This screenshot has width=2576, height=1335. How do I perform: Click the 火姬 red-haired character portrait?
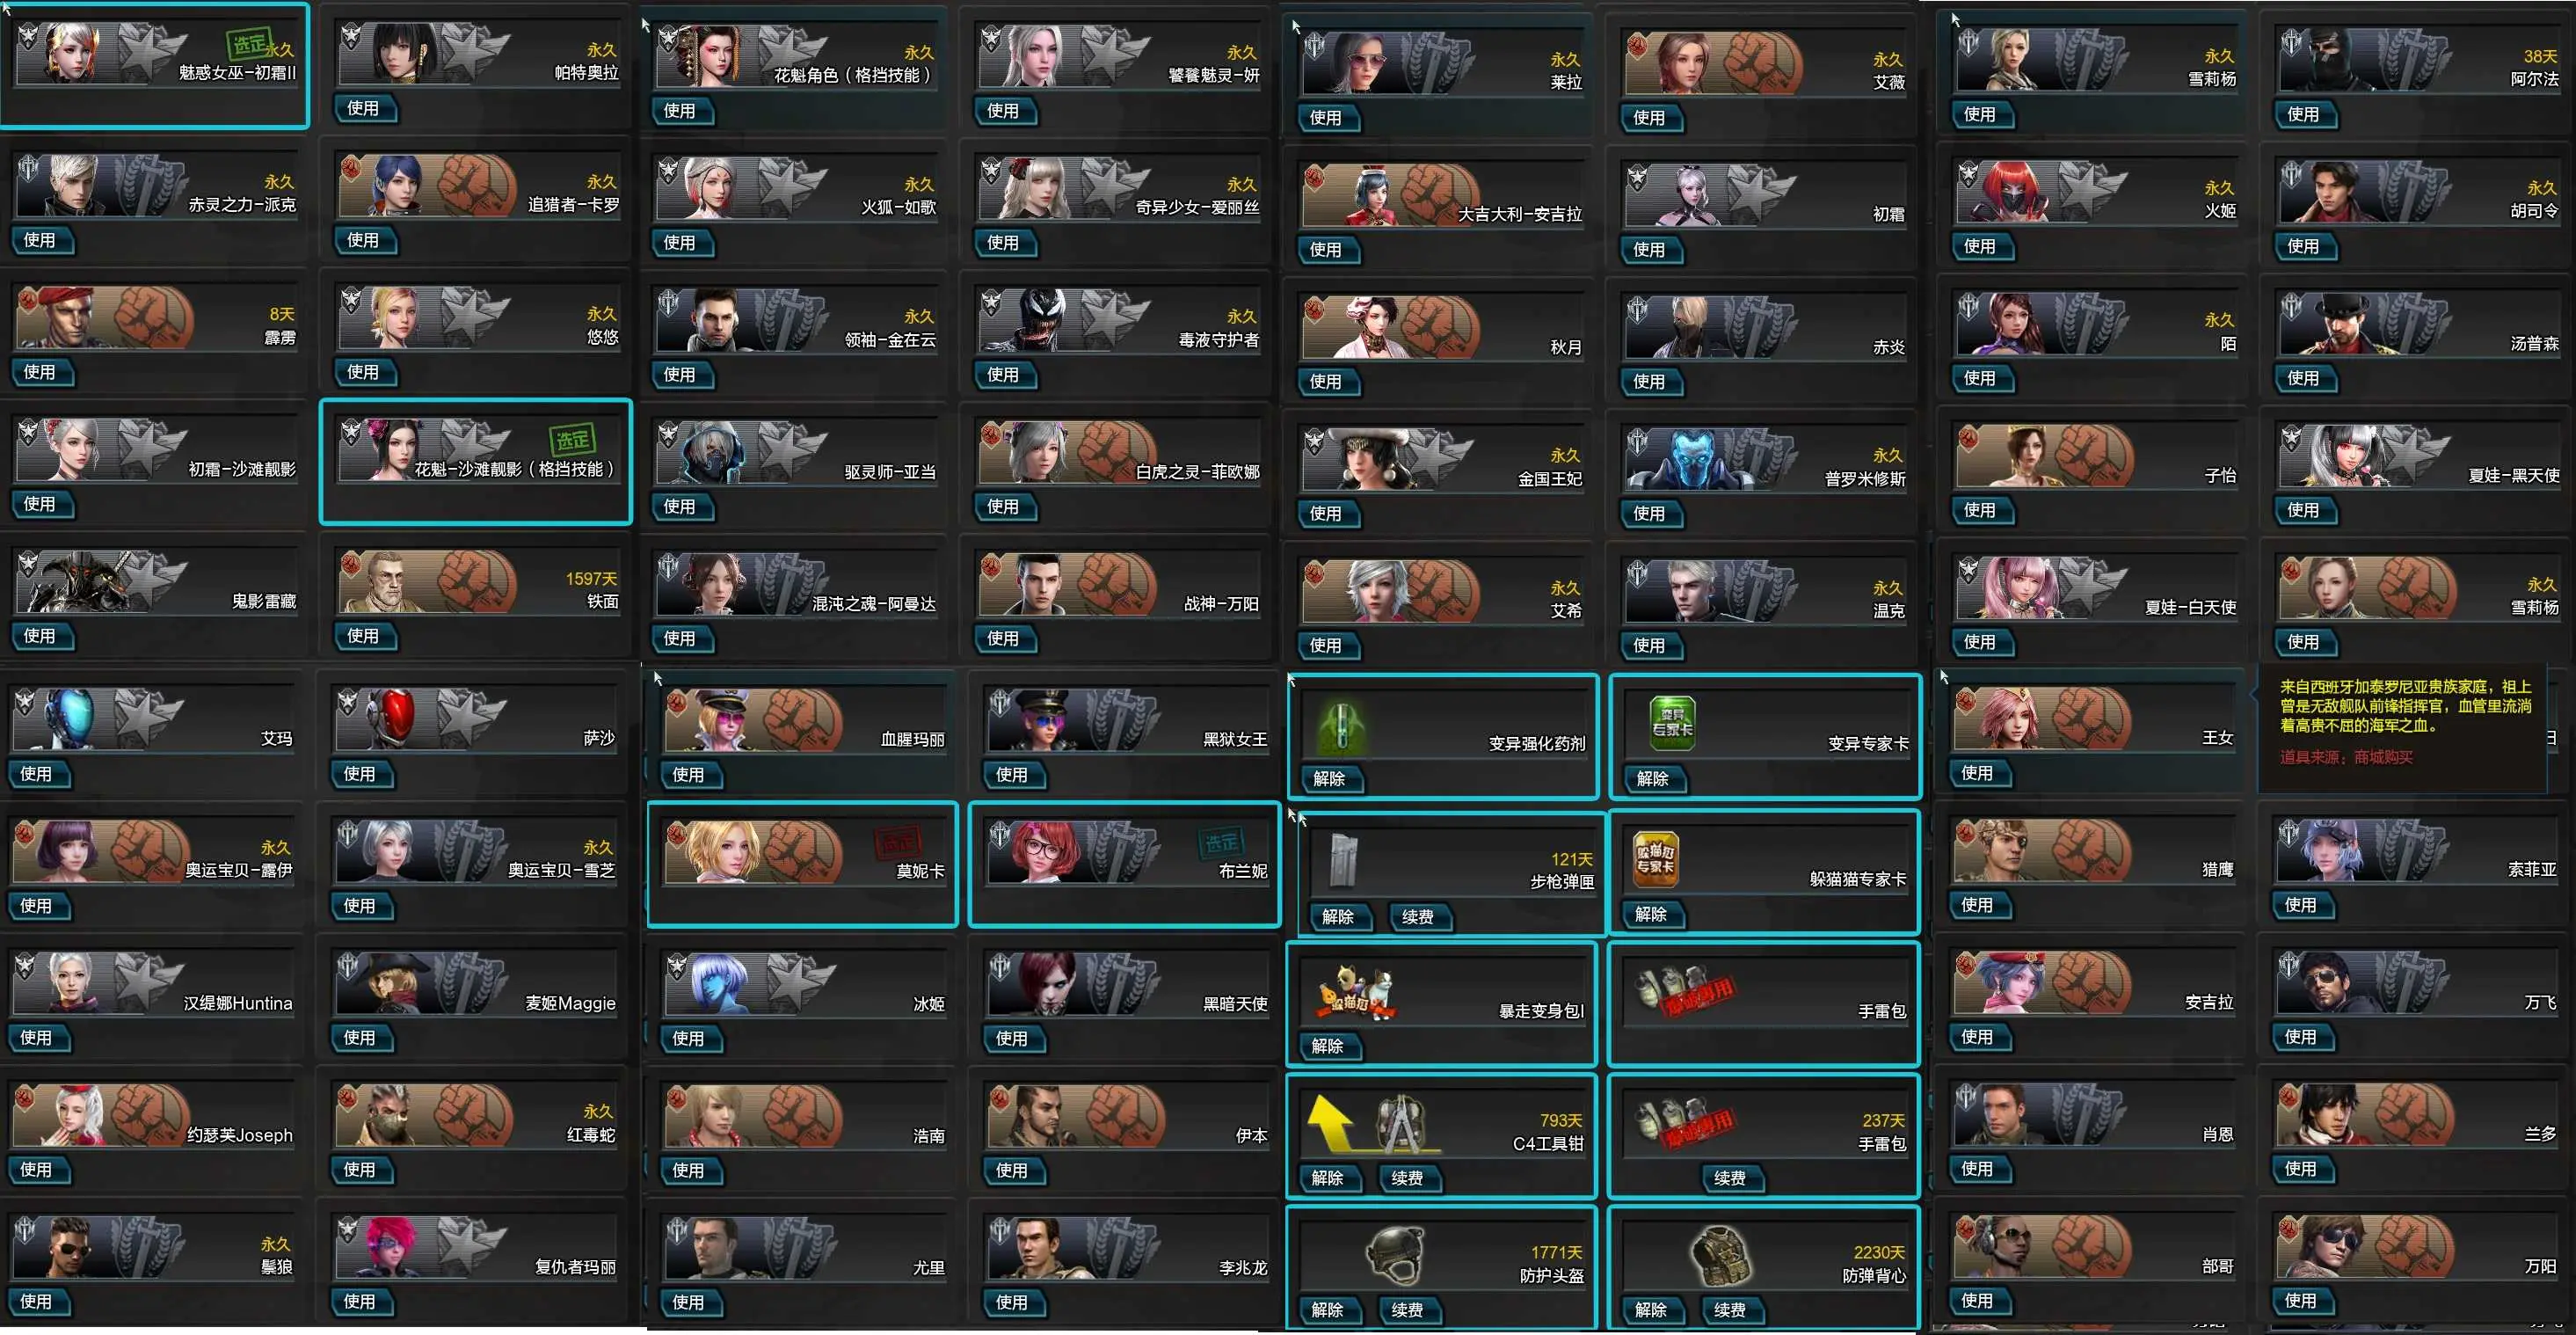point(2016,191)
